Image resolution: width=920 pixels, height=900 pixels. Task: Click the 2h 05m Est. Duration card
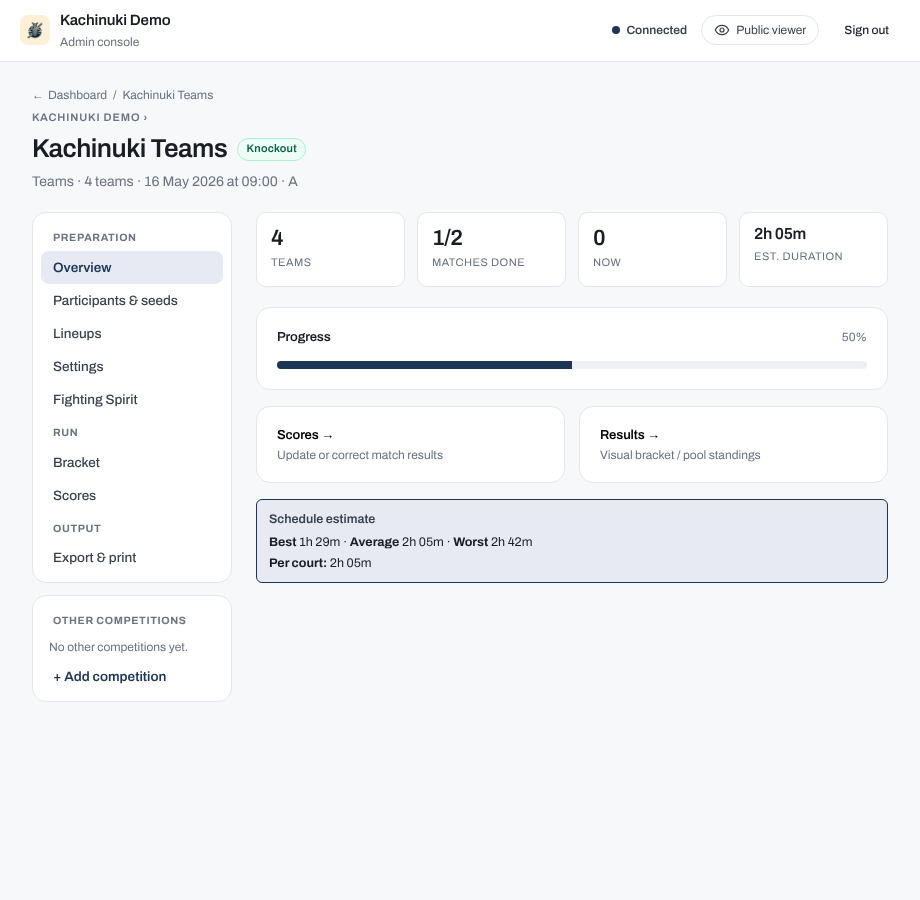click(x=813, y=249)
